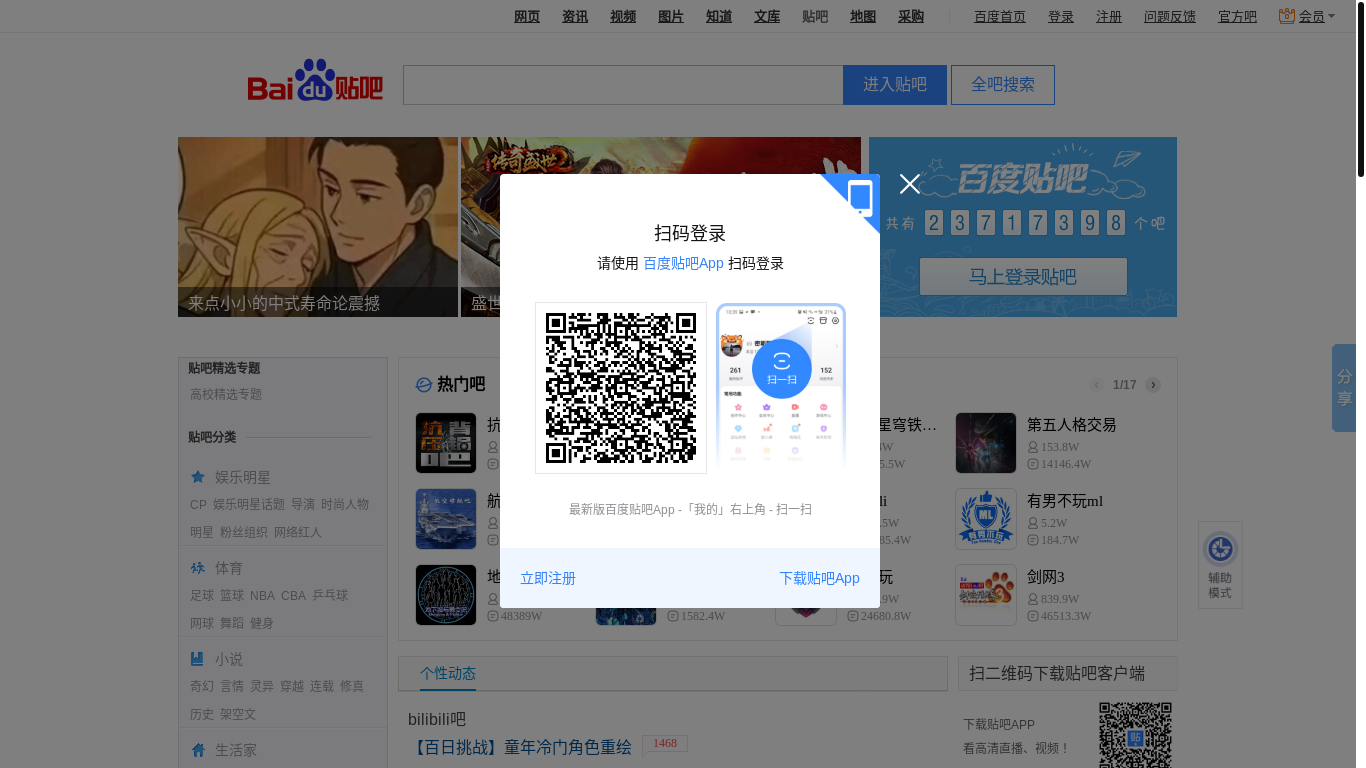The width and height of the screenshot is (1366, 768).
Task: Open the 采购 top navigation item
Action: [x=911, y=16]
